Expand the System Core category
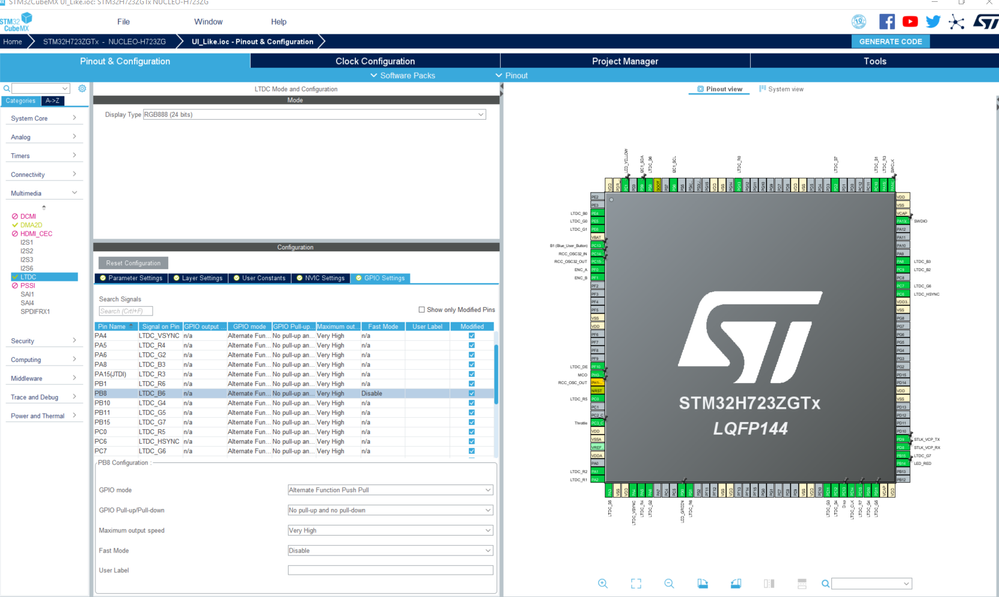The height and width of the screenshot is (597, 999). point(43,119)
